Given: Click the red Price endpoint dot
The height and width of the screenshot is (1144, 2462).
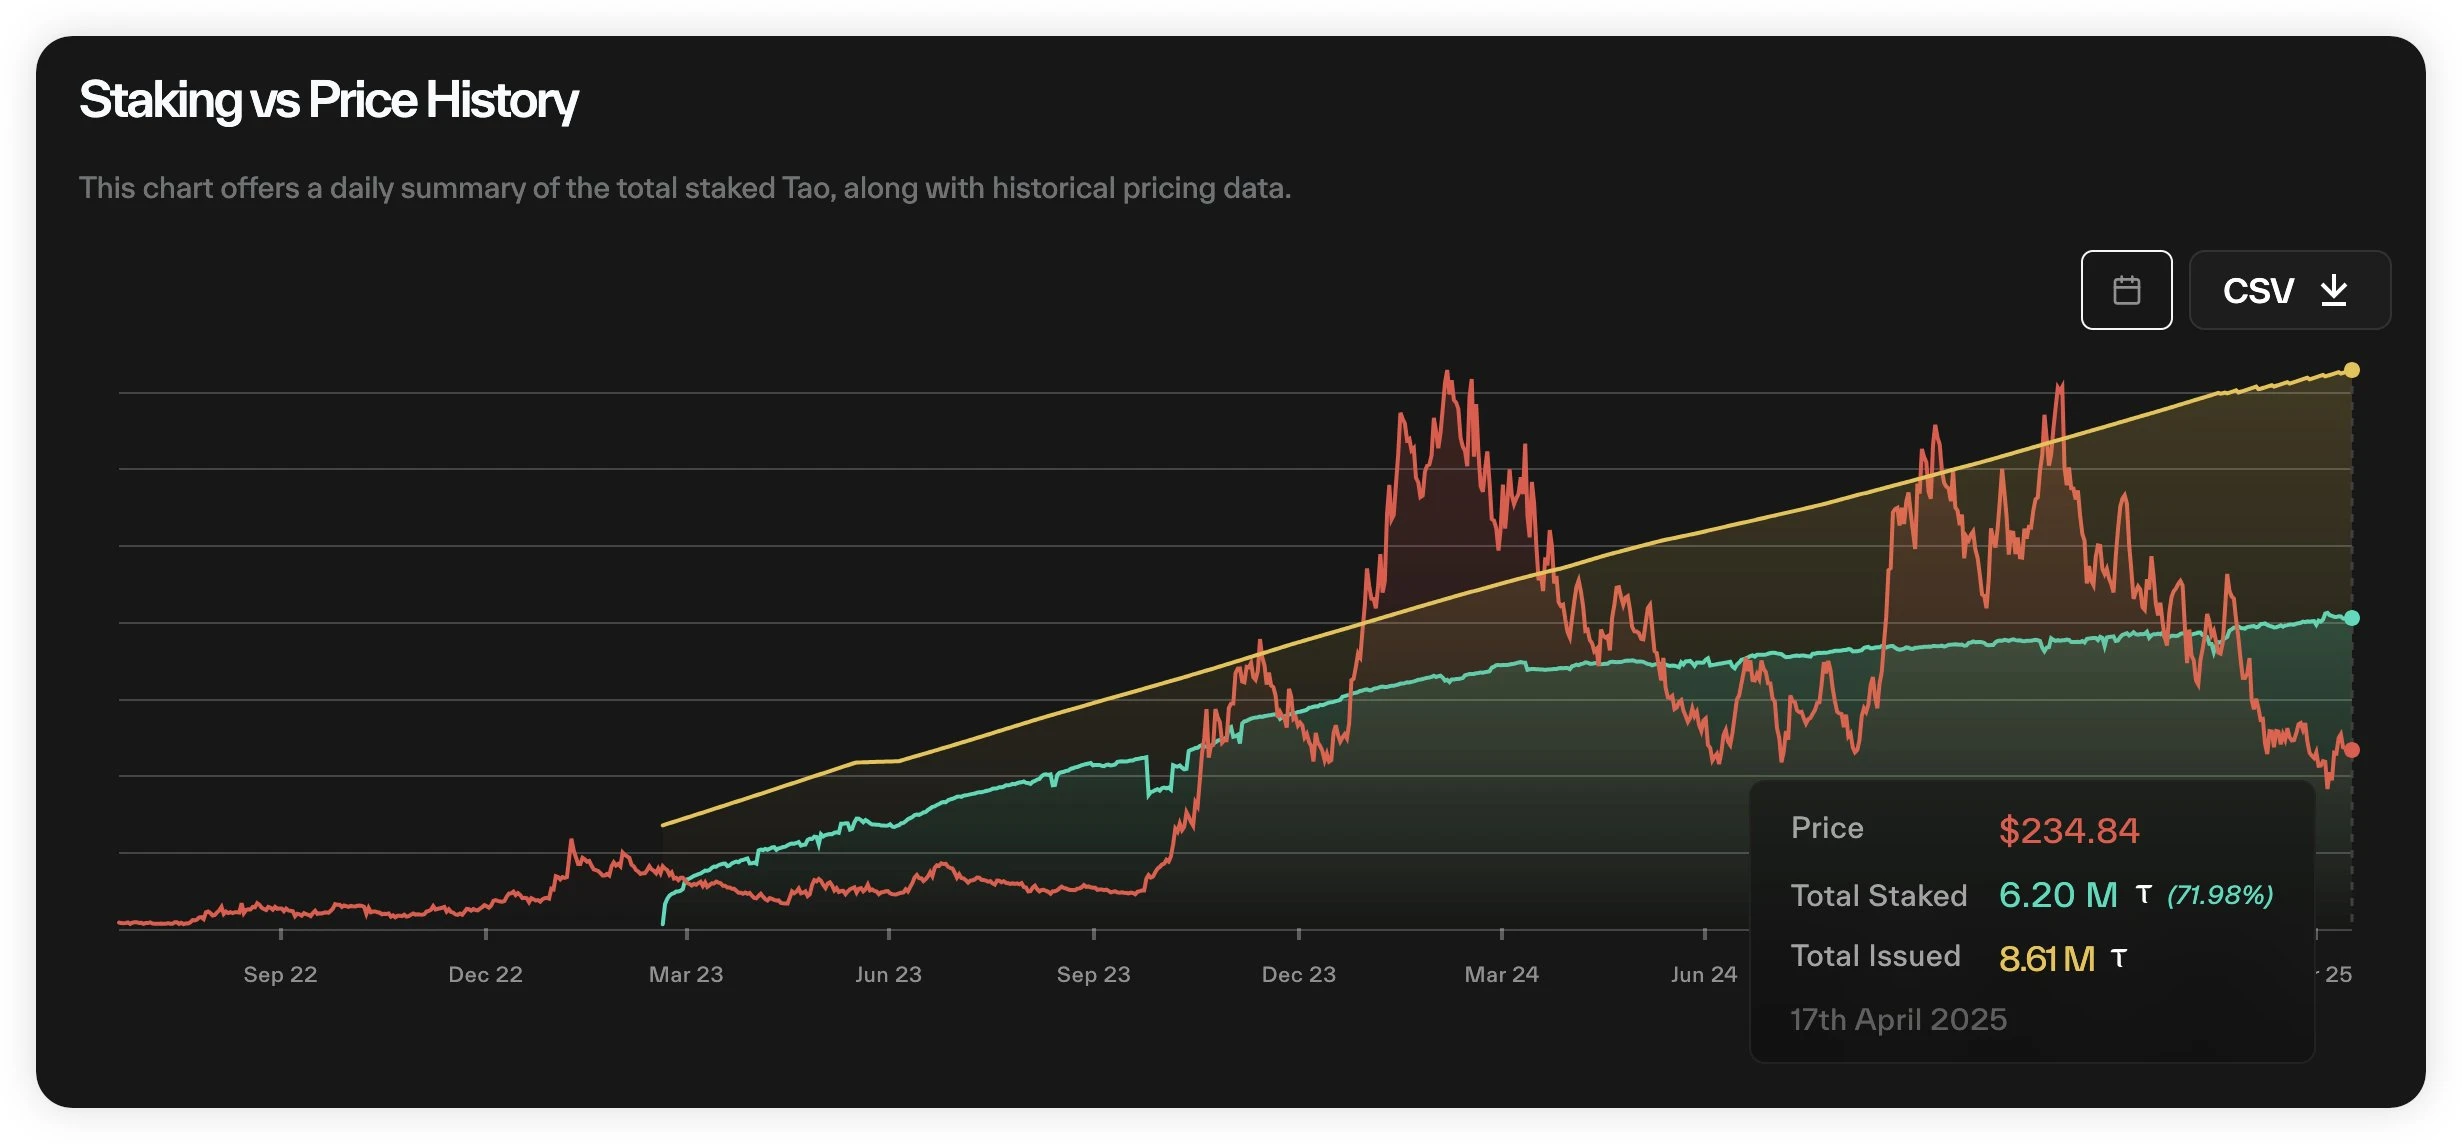Looking at the screenshot, I should coord(2352,750).
